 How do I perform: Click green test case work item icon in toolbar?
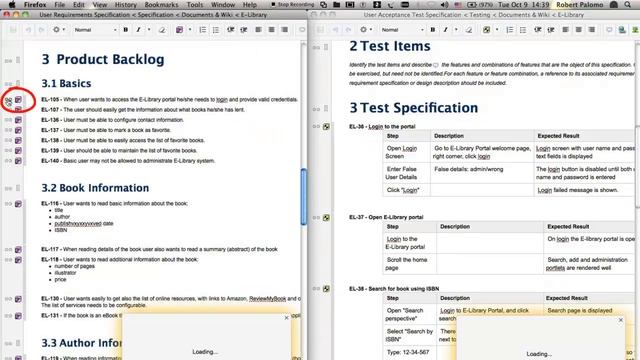(x=487, y=30)
